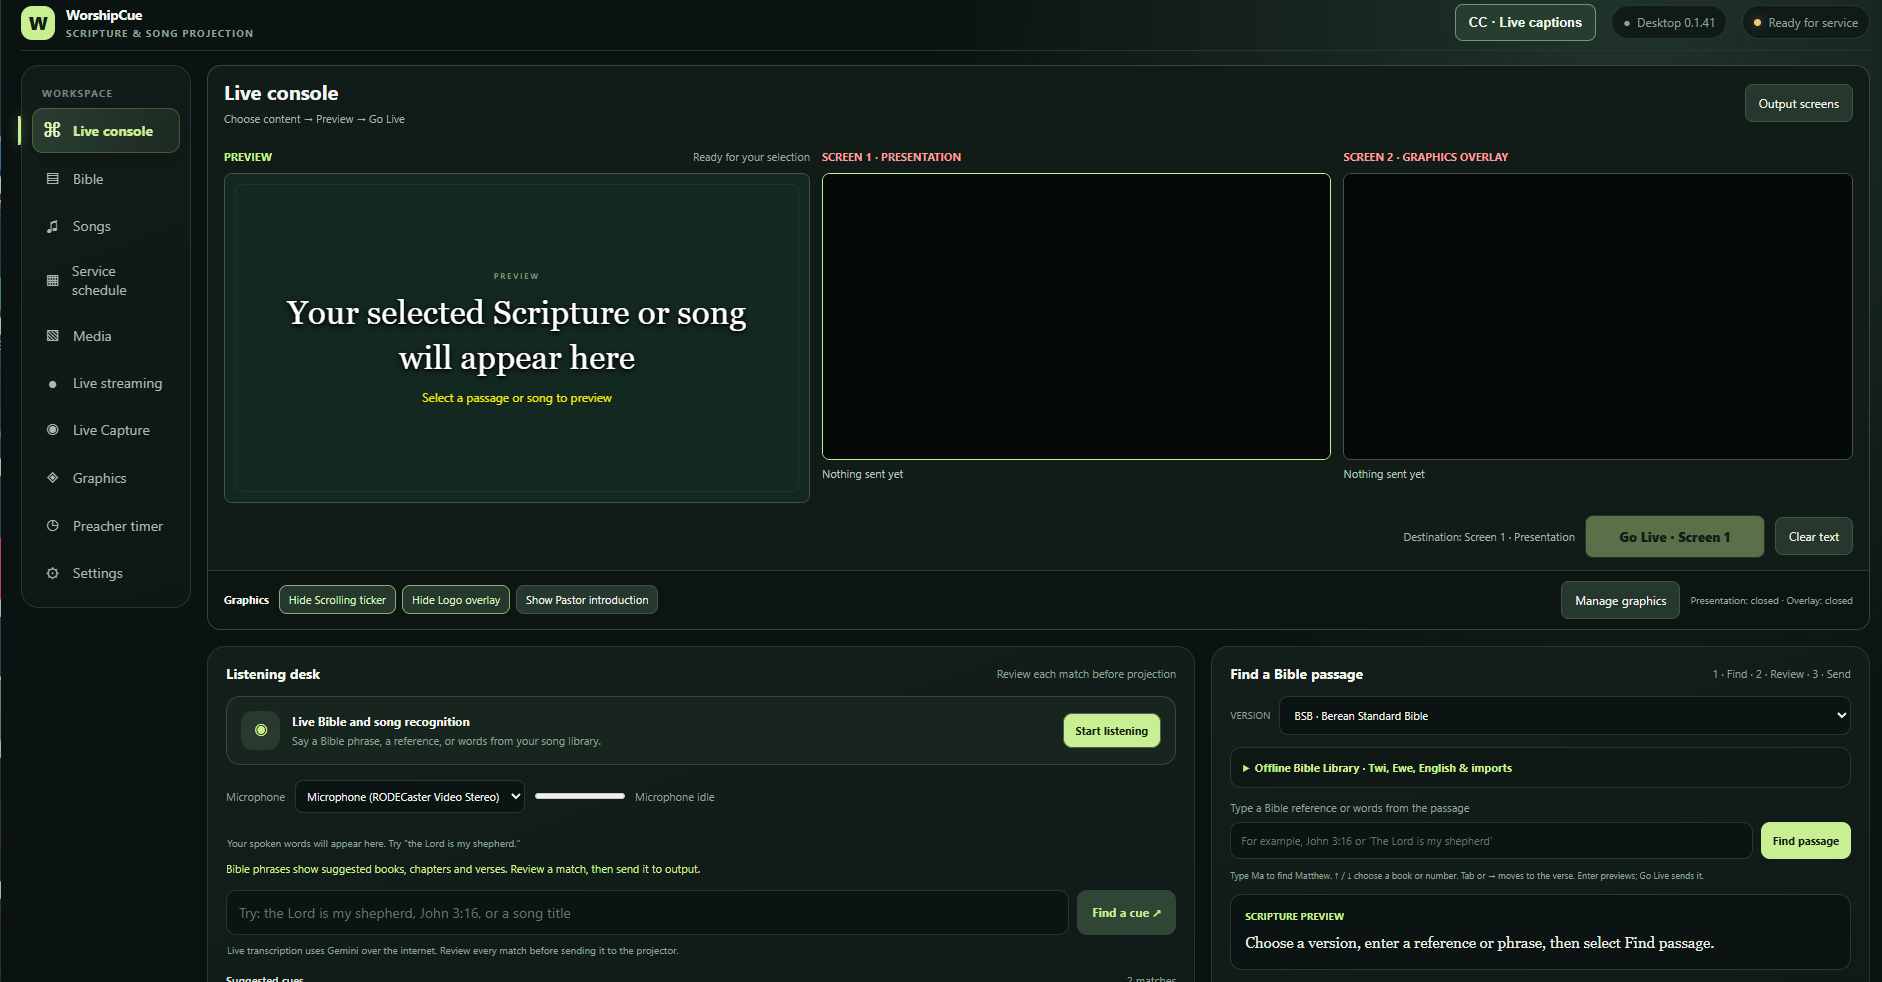The width and height of the screenshot is (1882, 982).
Task: Click the Desktop 0.1.41 version badge
Action: point(1669,22)
